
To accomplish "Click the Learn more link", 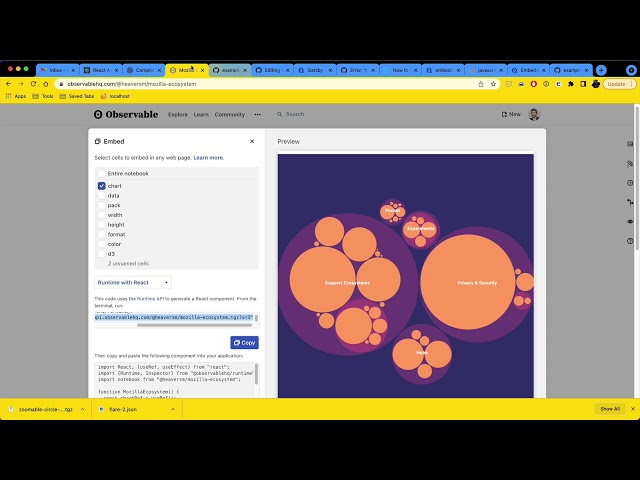I will (x=209, y=158).
